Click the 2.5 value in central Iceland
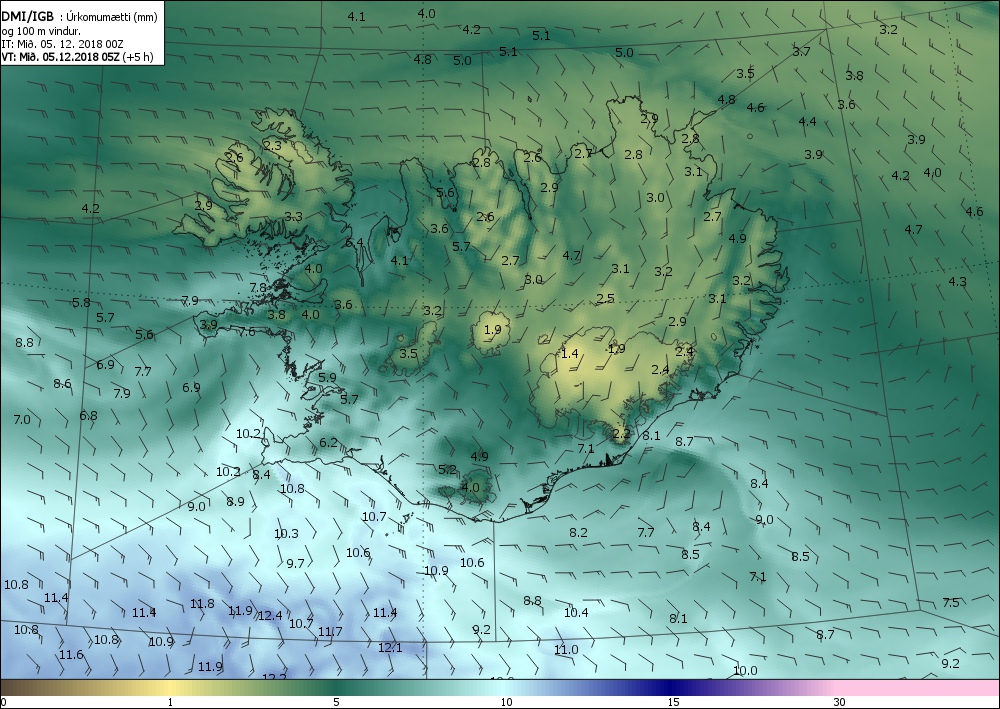 [605, 298]
